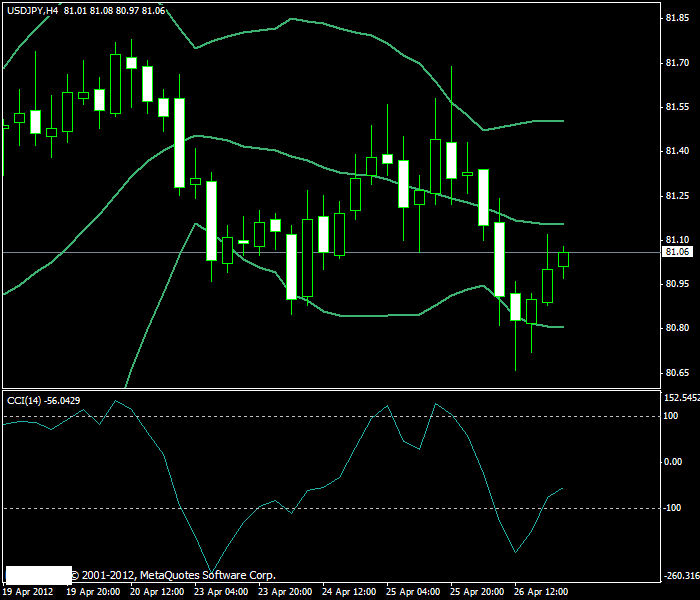Click the CCI line's lowest trough
This screenshot has height=600, width=700.
point(212,572)
